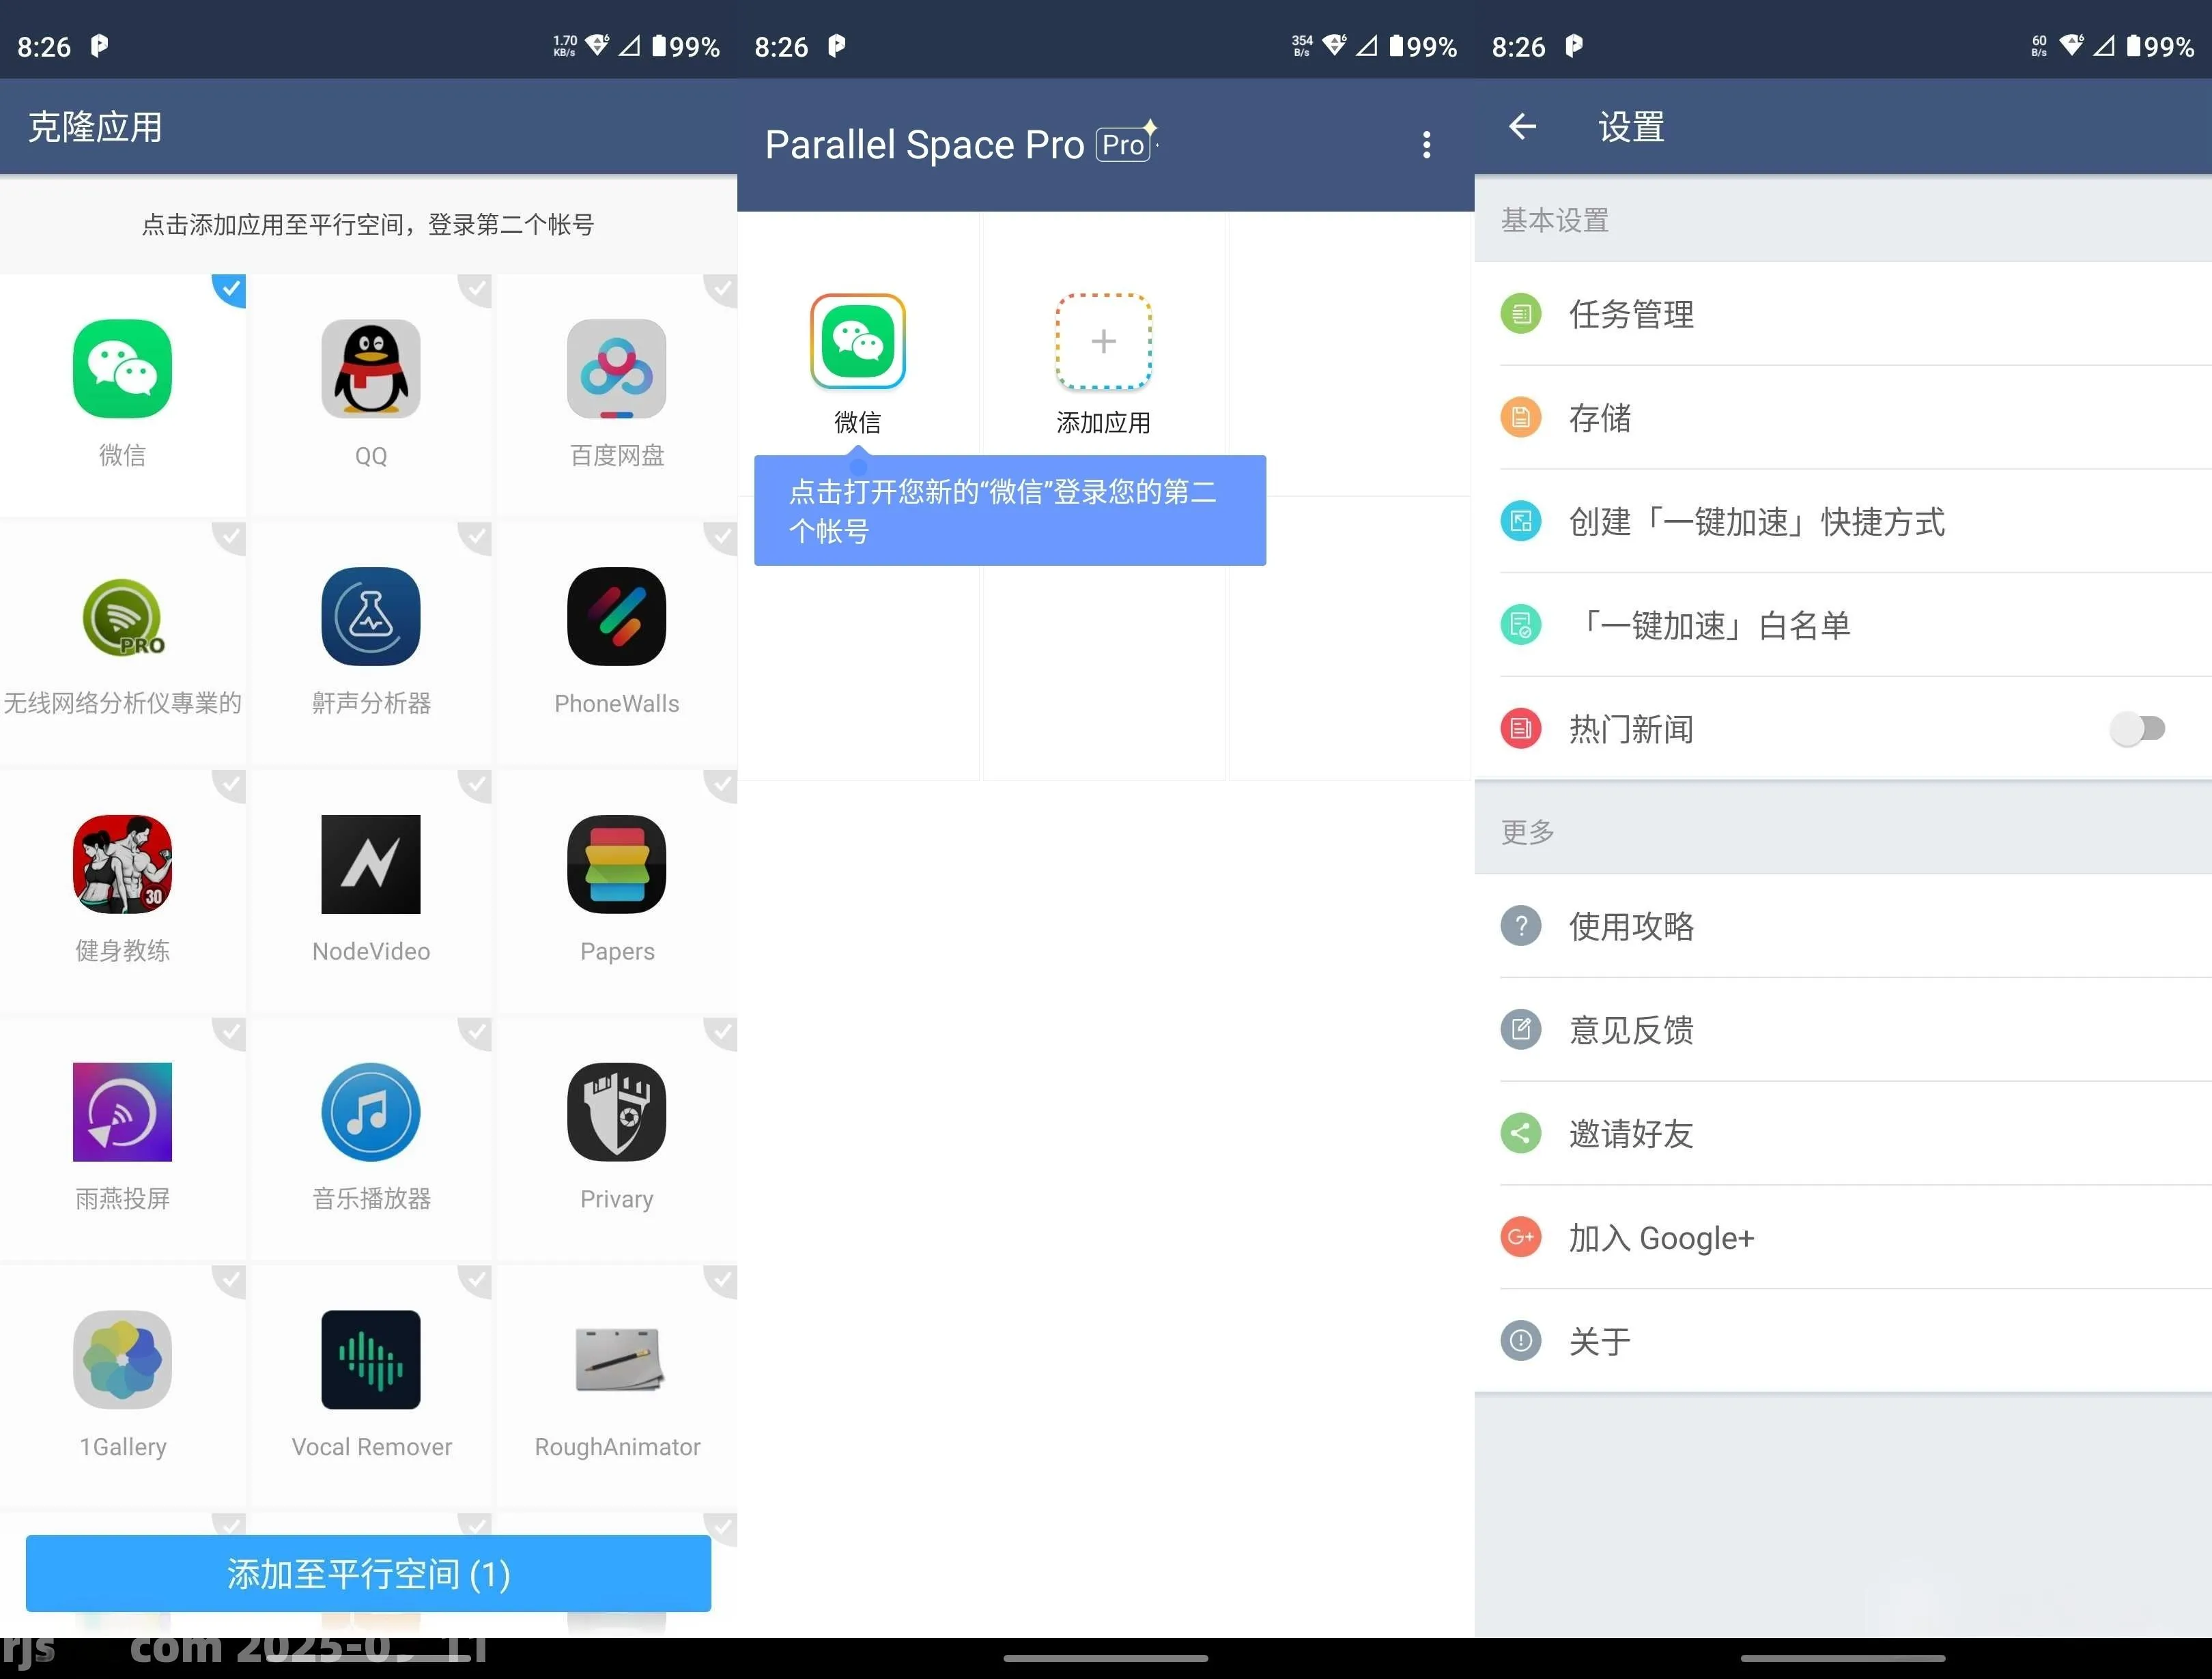This screenshot has height=1679, width=2212.
Task: Check the QQ tile checkbox
Action: click(477, 289)
